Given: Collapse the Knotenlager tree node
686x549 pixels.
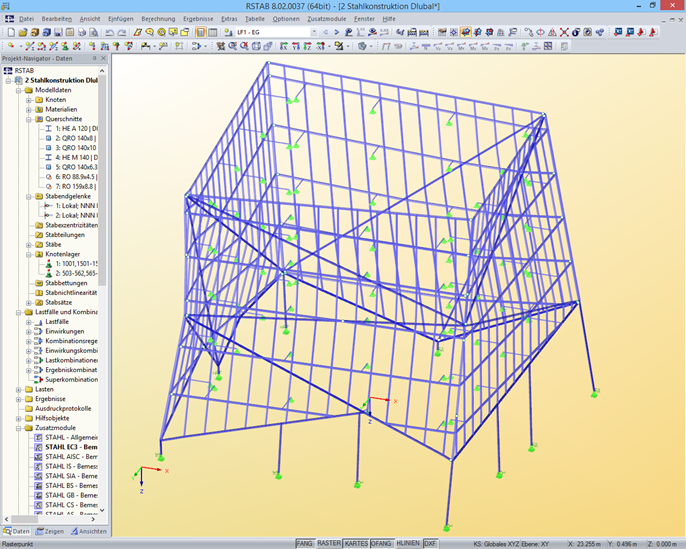Looking at the screenshot, I should coord(28,254).
